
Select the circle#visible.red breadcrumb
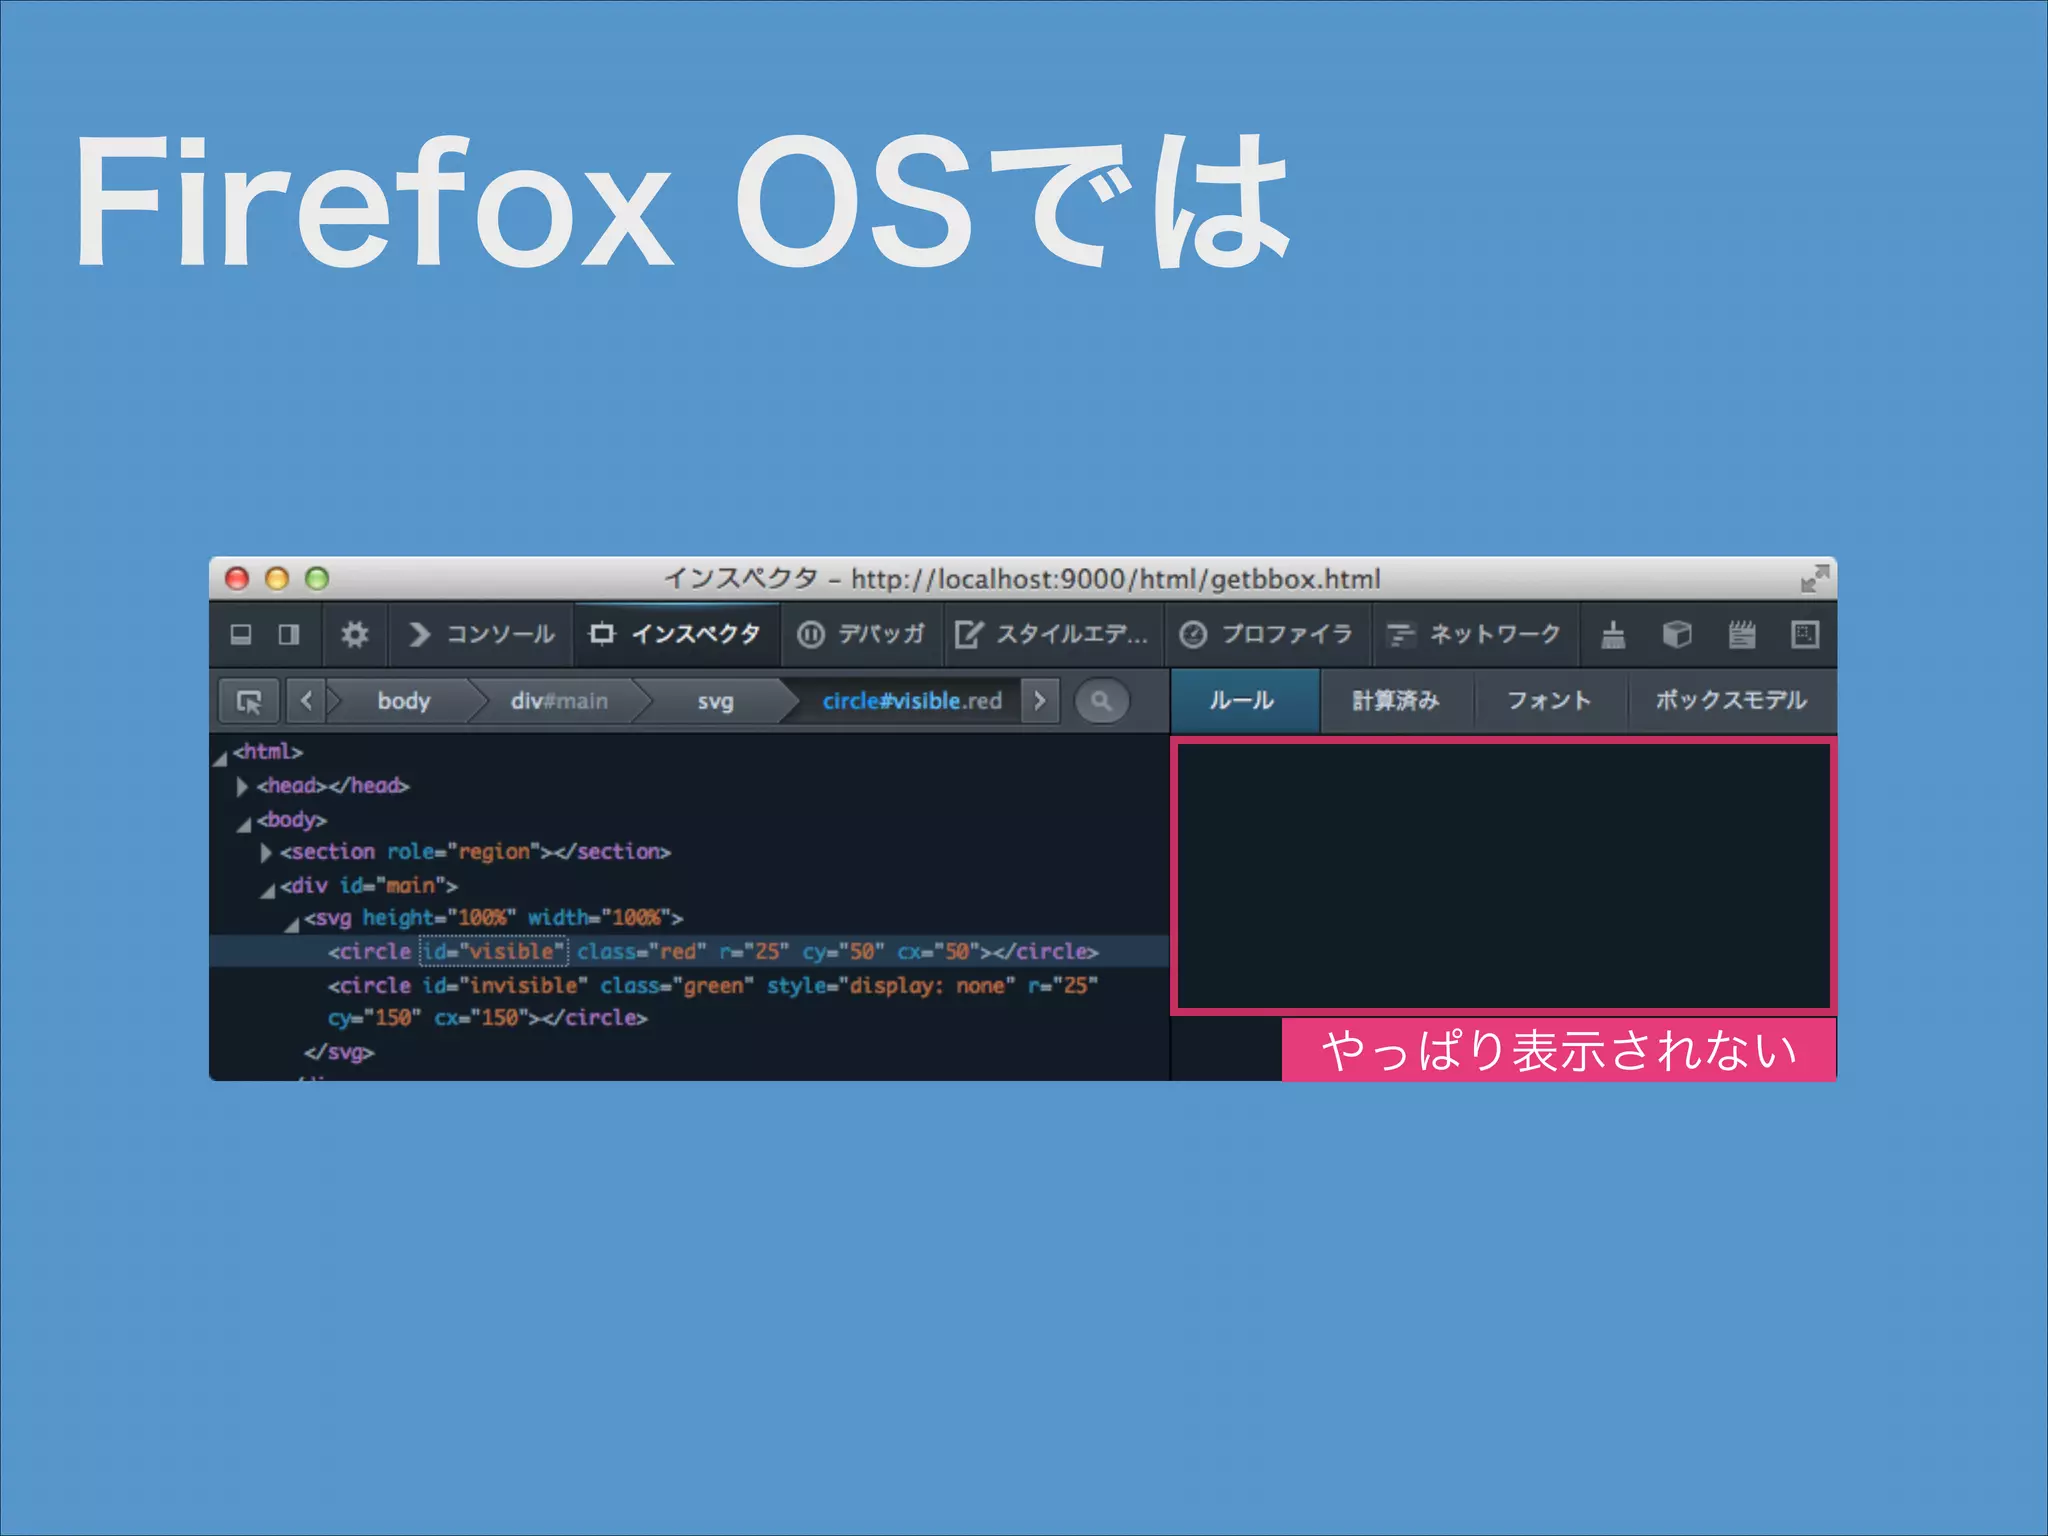click(911, 701)
